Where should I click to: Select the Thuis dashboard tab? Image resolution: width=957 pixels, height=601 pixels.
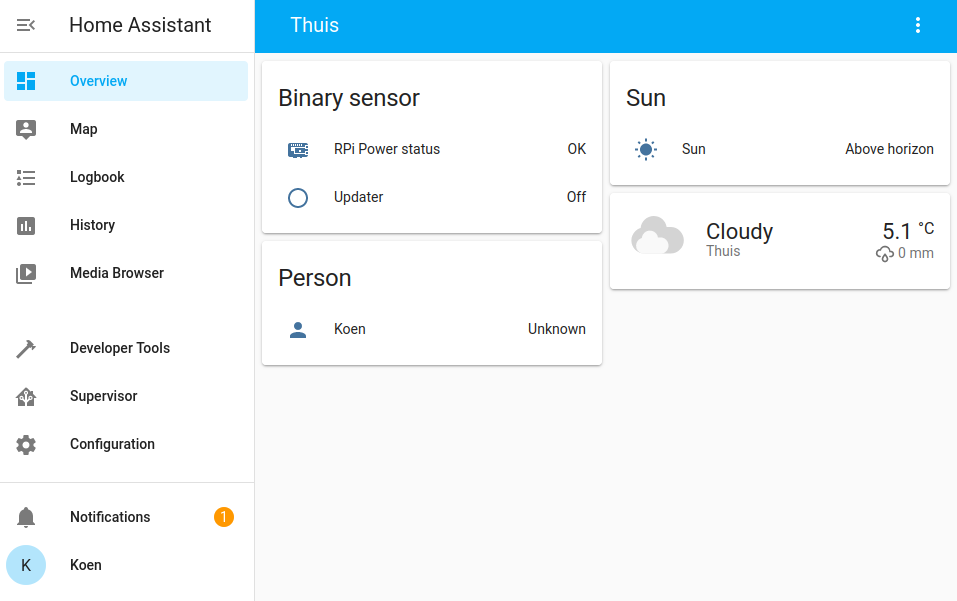[x=314, y=25]
